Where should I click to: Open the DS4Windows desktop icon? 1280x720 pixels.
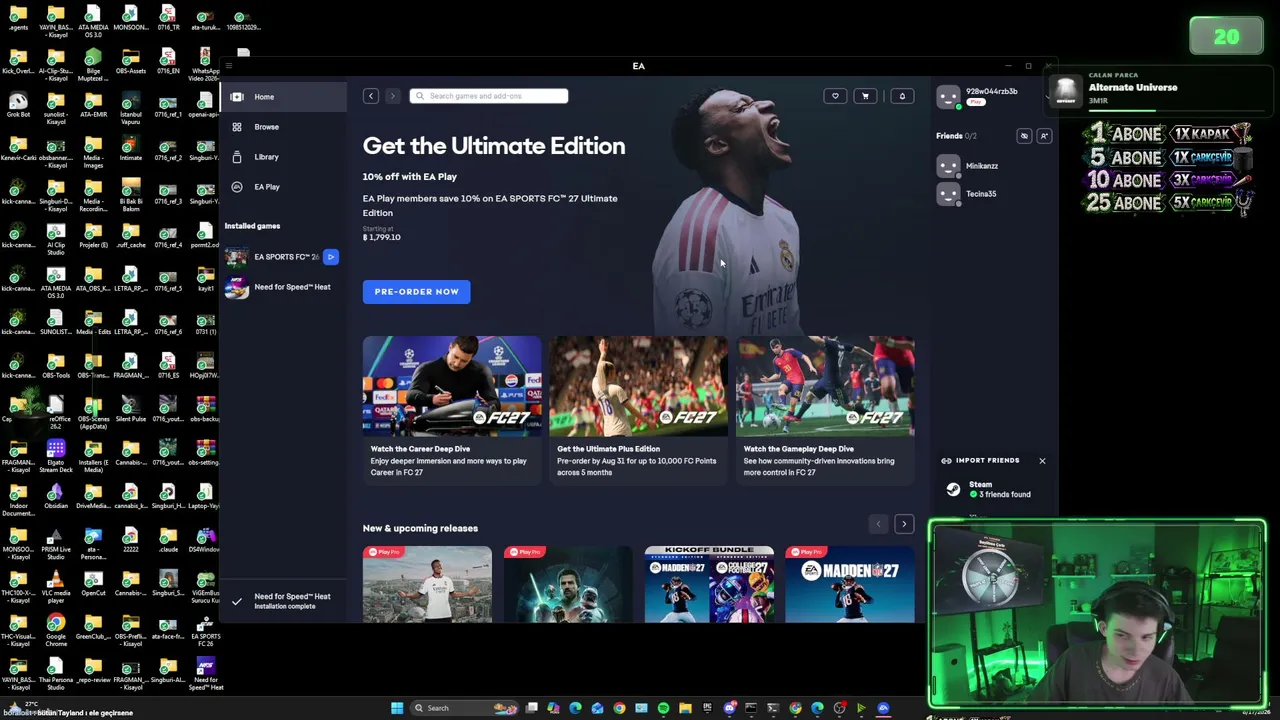tap(205, 540)
